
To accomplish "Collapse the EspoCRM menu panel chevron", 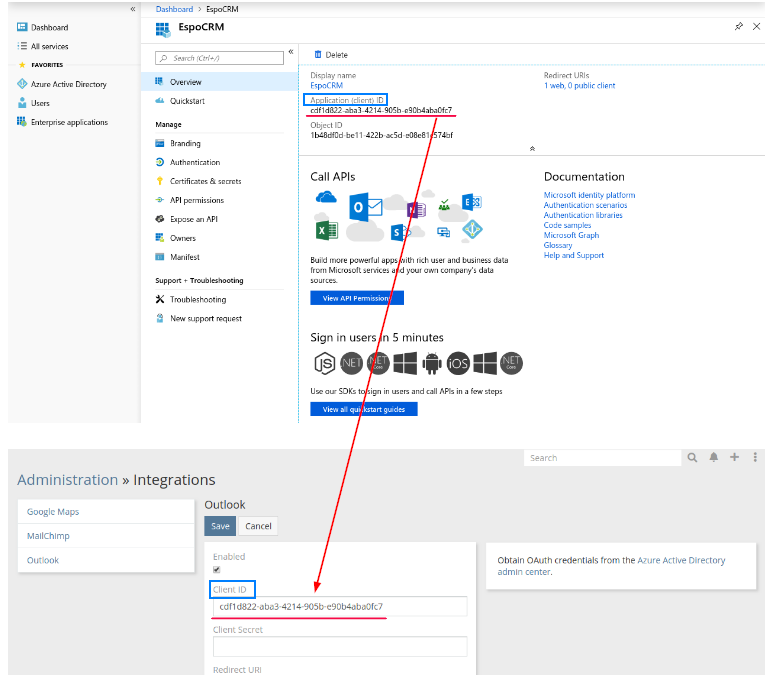I will coord(290,52).
